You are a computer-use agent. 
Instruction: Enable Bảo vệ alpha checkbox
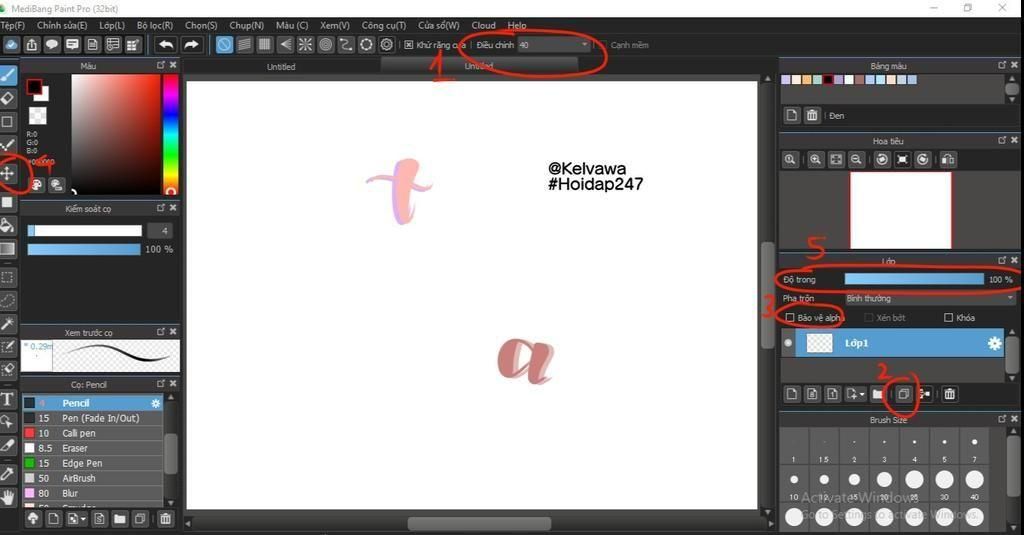tap(790, 317)
